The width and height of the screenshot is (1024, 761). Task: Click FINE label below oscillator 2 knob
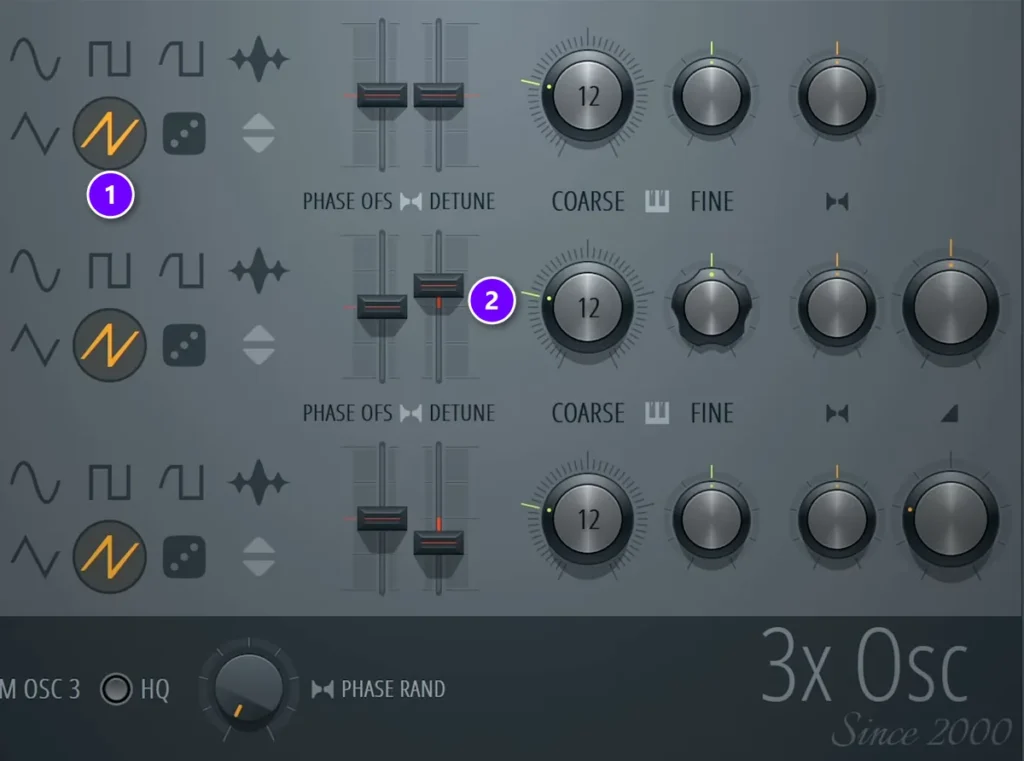[712, 413]
